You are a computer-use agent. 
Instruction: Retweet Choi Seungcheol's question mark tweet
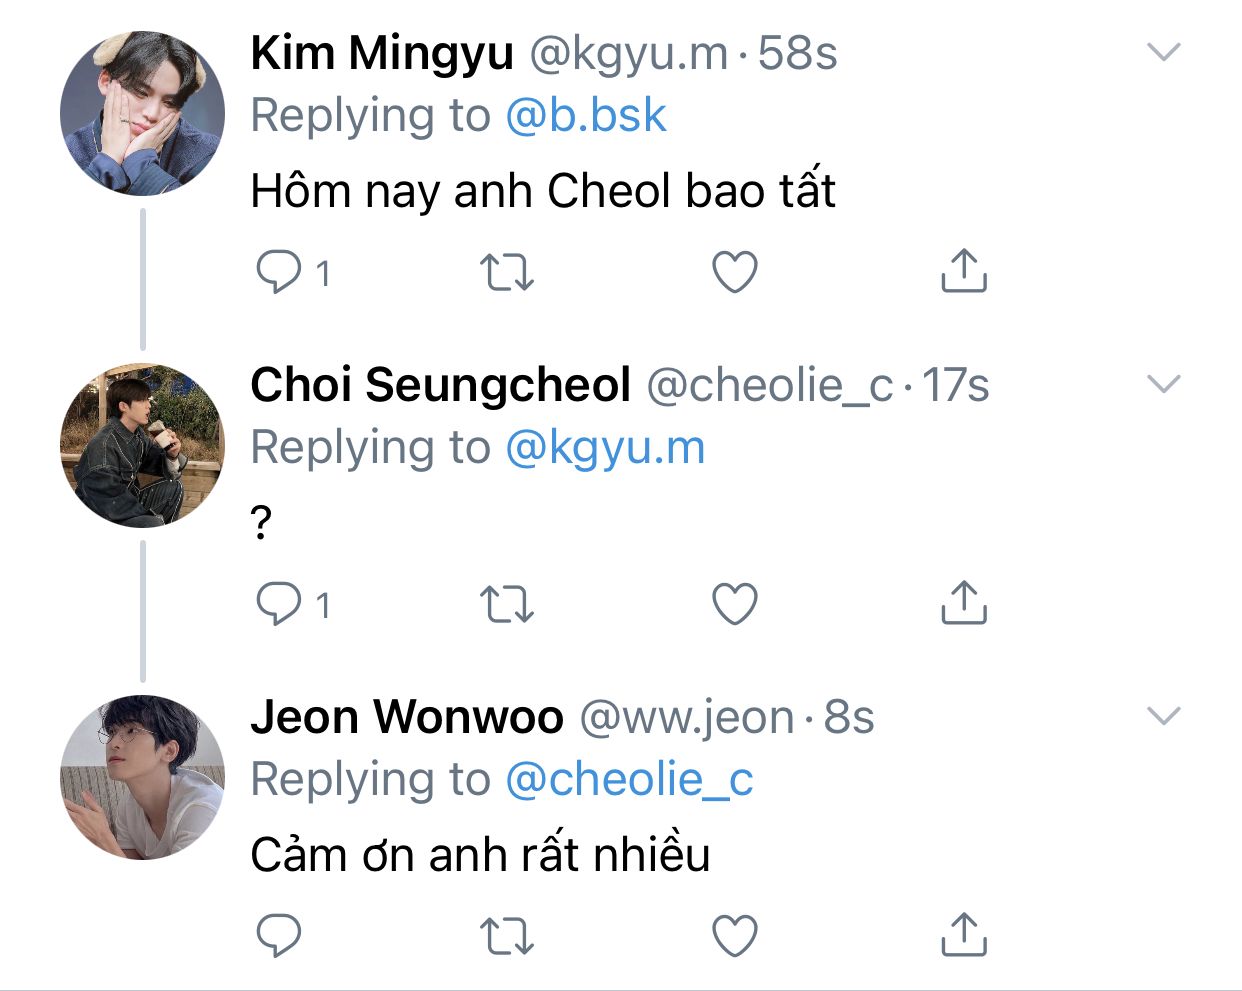click(x=507, y=604)
